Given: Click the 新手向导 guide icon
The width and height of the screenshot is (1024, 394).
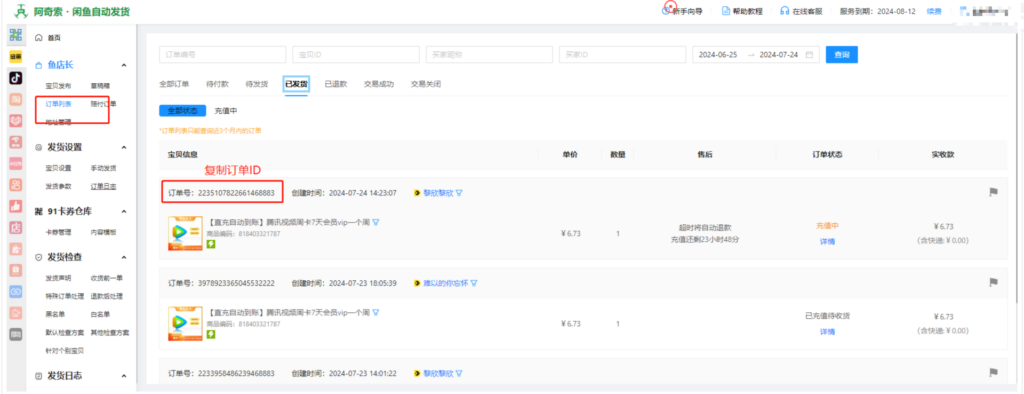Looking at the screenshot, I should click(x=667, y=10).
